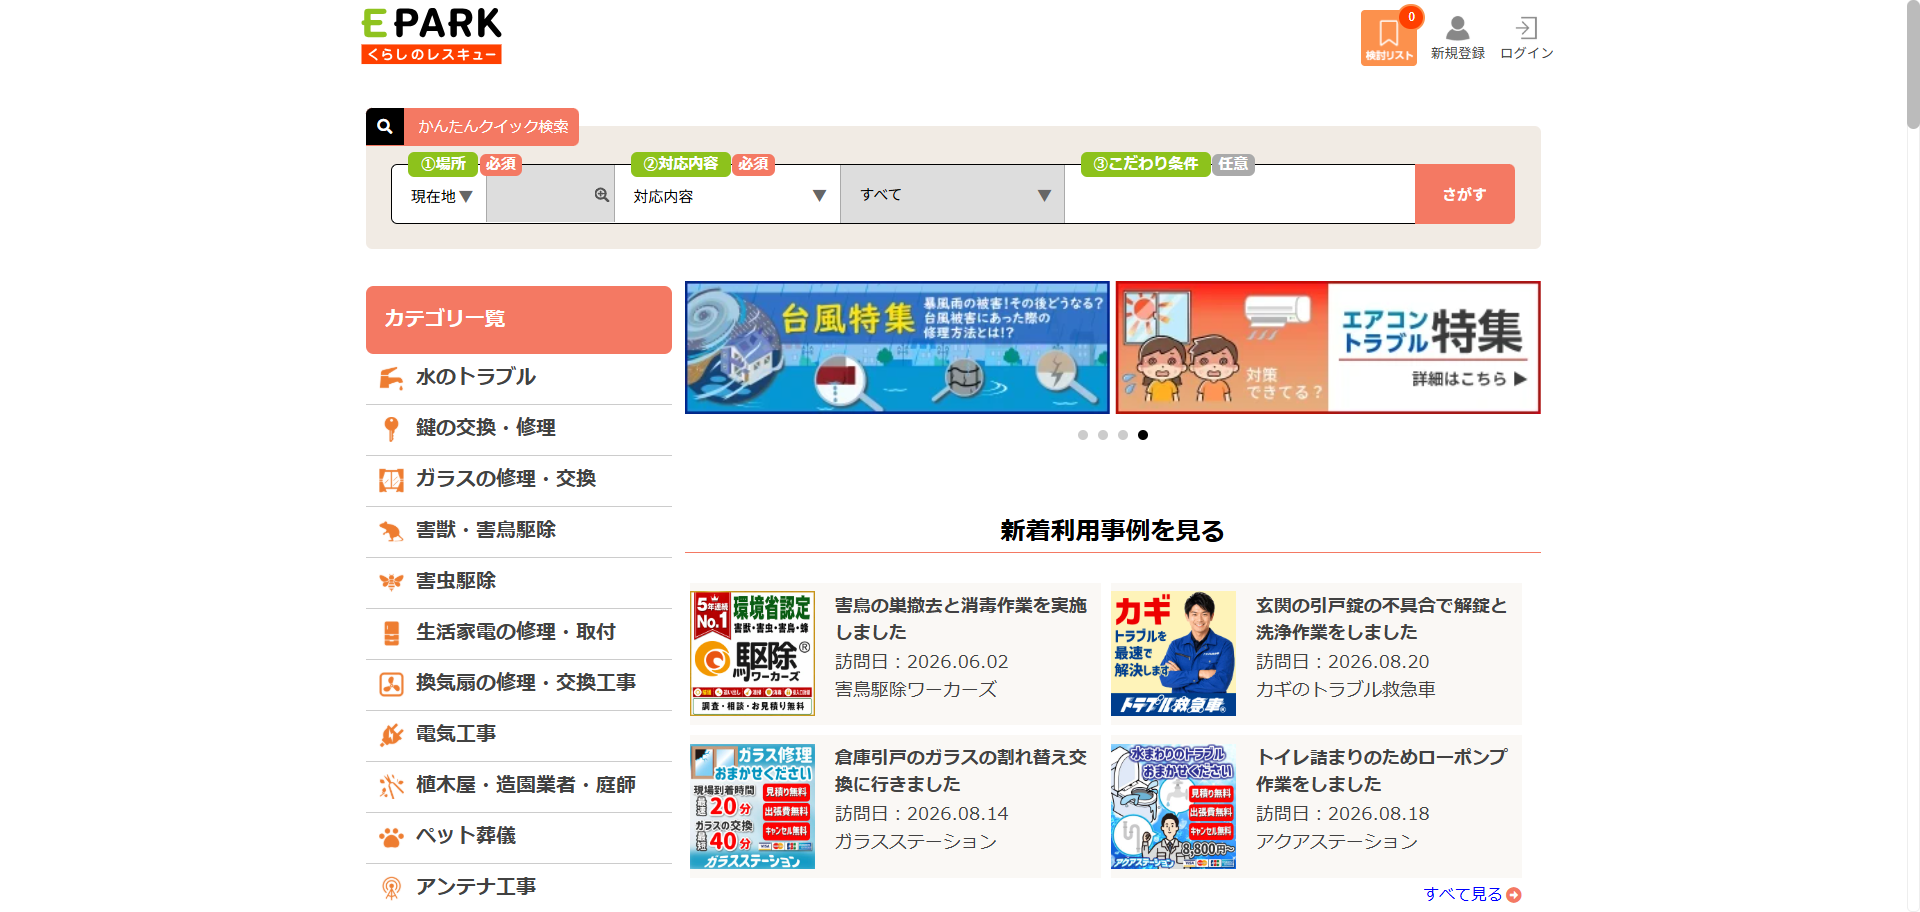Open the すべて dropdown
Image resolution: width=1920 pixels, height=912 pixels.
[x=953, y=195]
